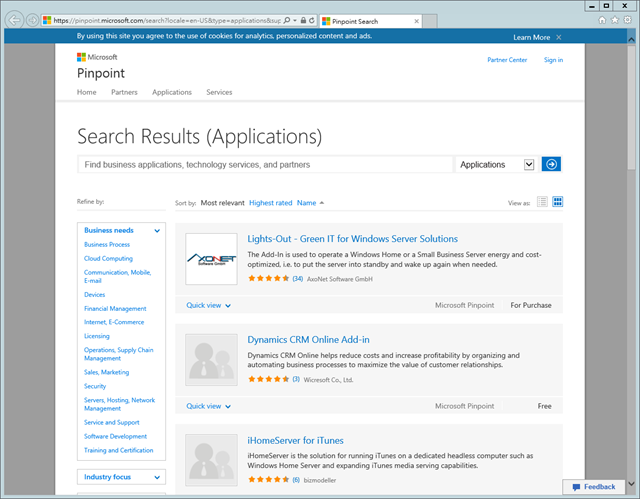Filter by Internet, E-Commerce
This screenshot has height=499, width=640.
[114, 322]
